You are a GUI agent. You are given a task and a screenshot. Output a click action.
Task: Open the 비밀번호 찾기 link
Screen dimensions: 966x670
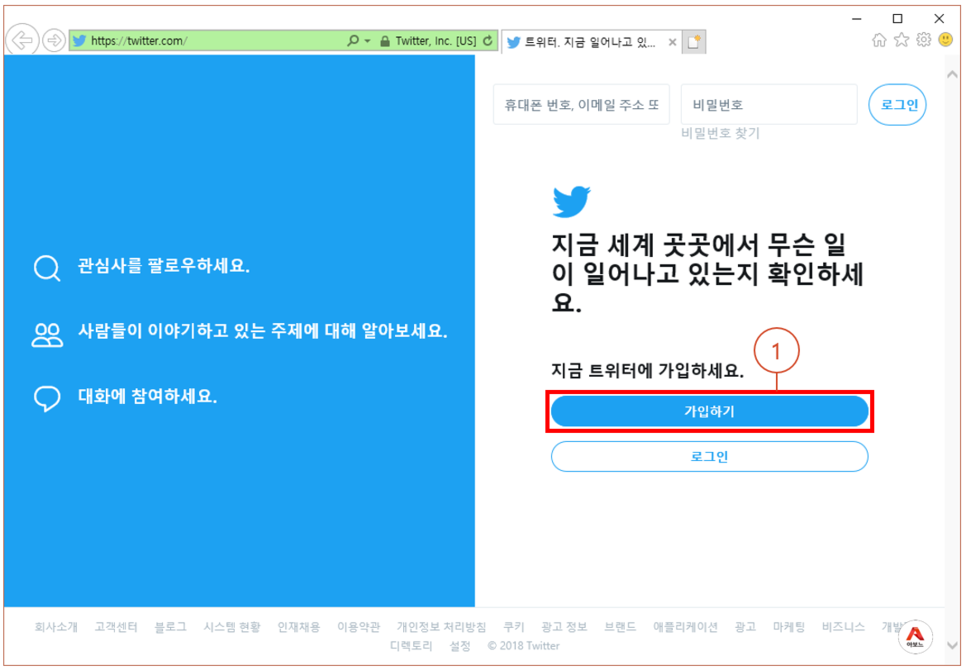720,133
